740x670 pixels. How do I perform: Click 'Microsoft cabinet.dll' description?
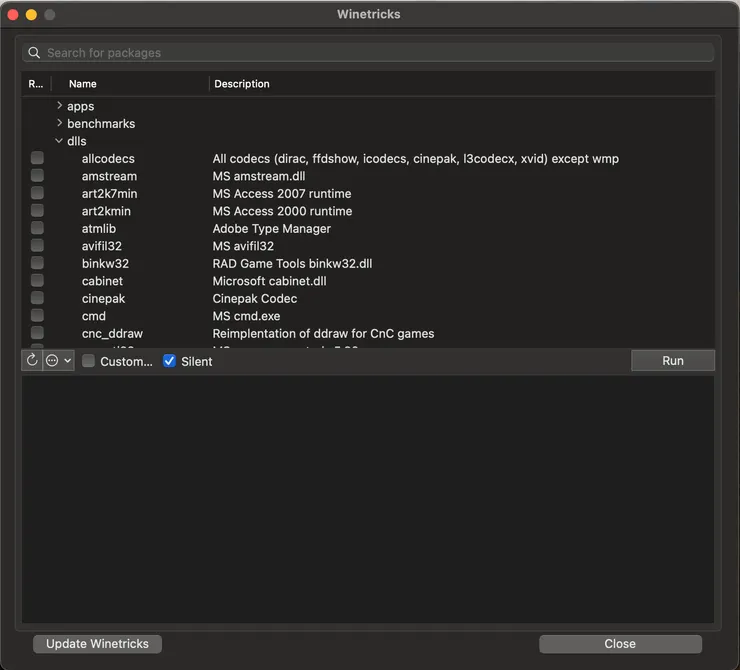(269, 281)
